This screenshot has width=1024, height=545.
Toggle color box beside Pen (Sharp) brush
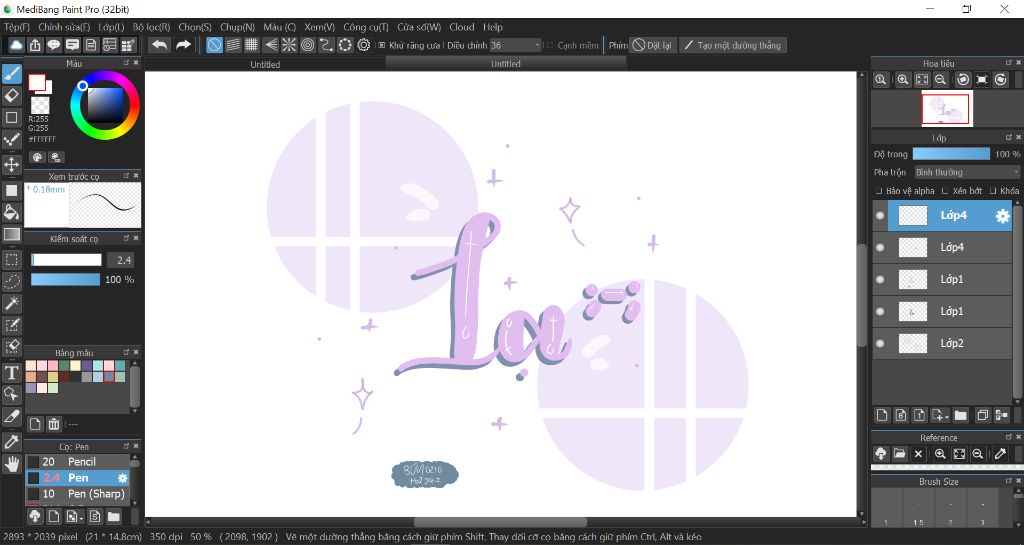point(33,494)
